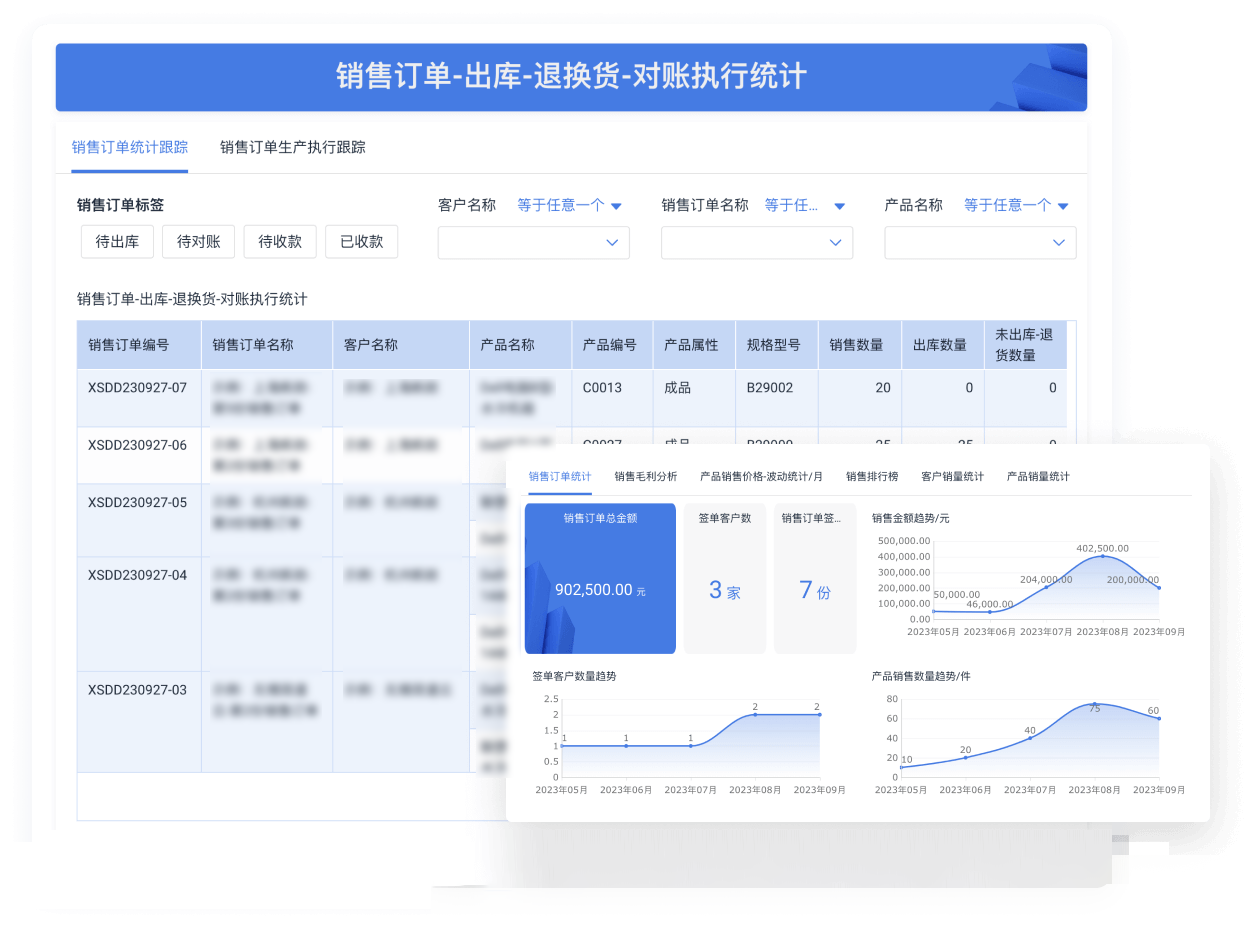Click order number XSDD230927-07 in table

pos(137,388)
